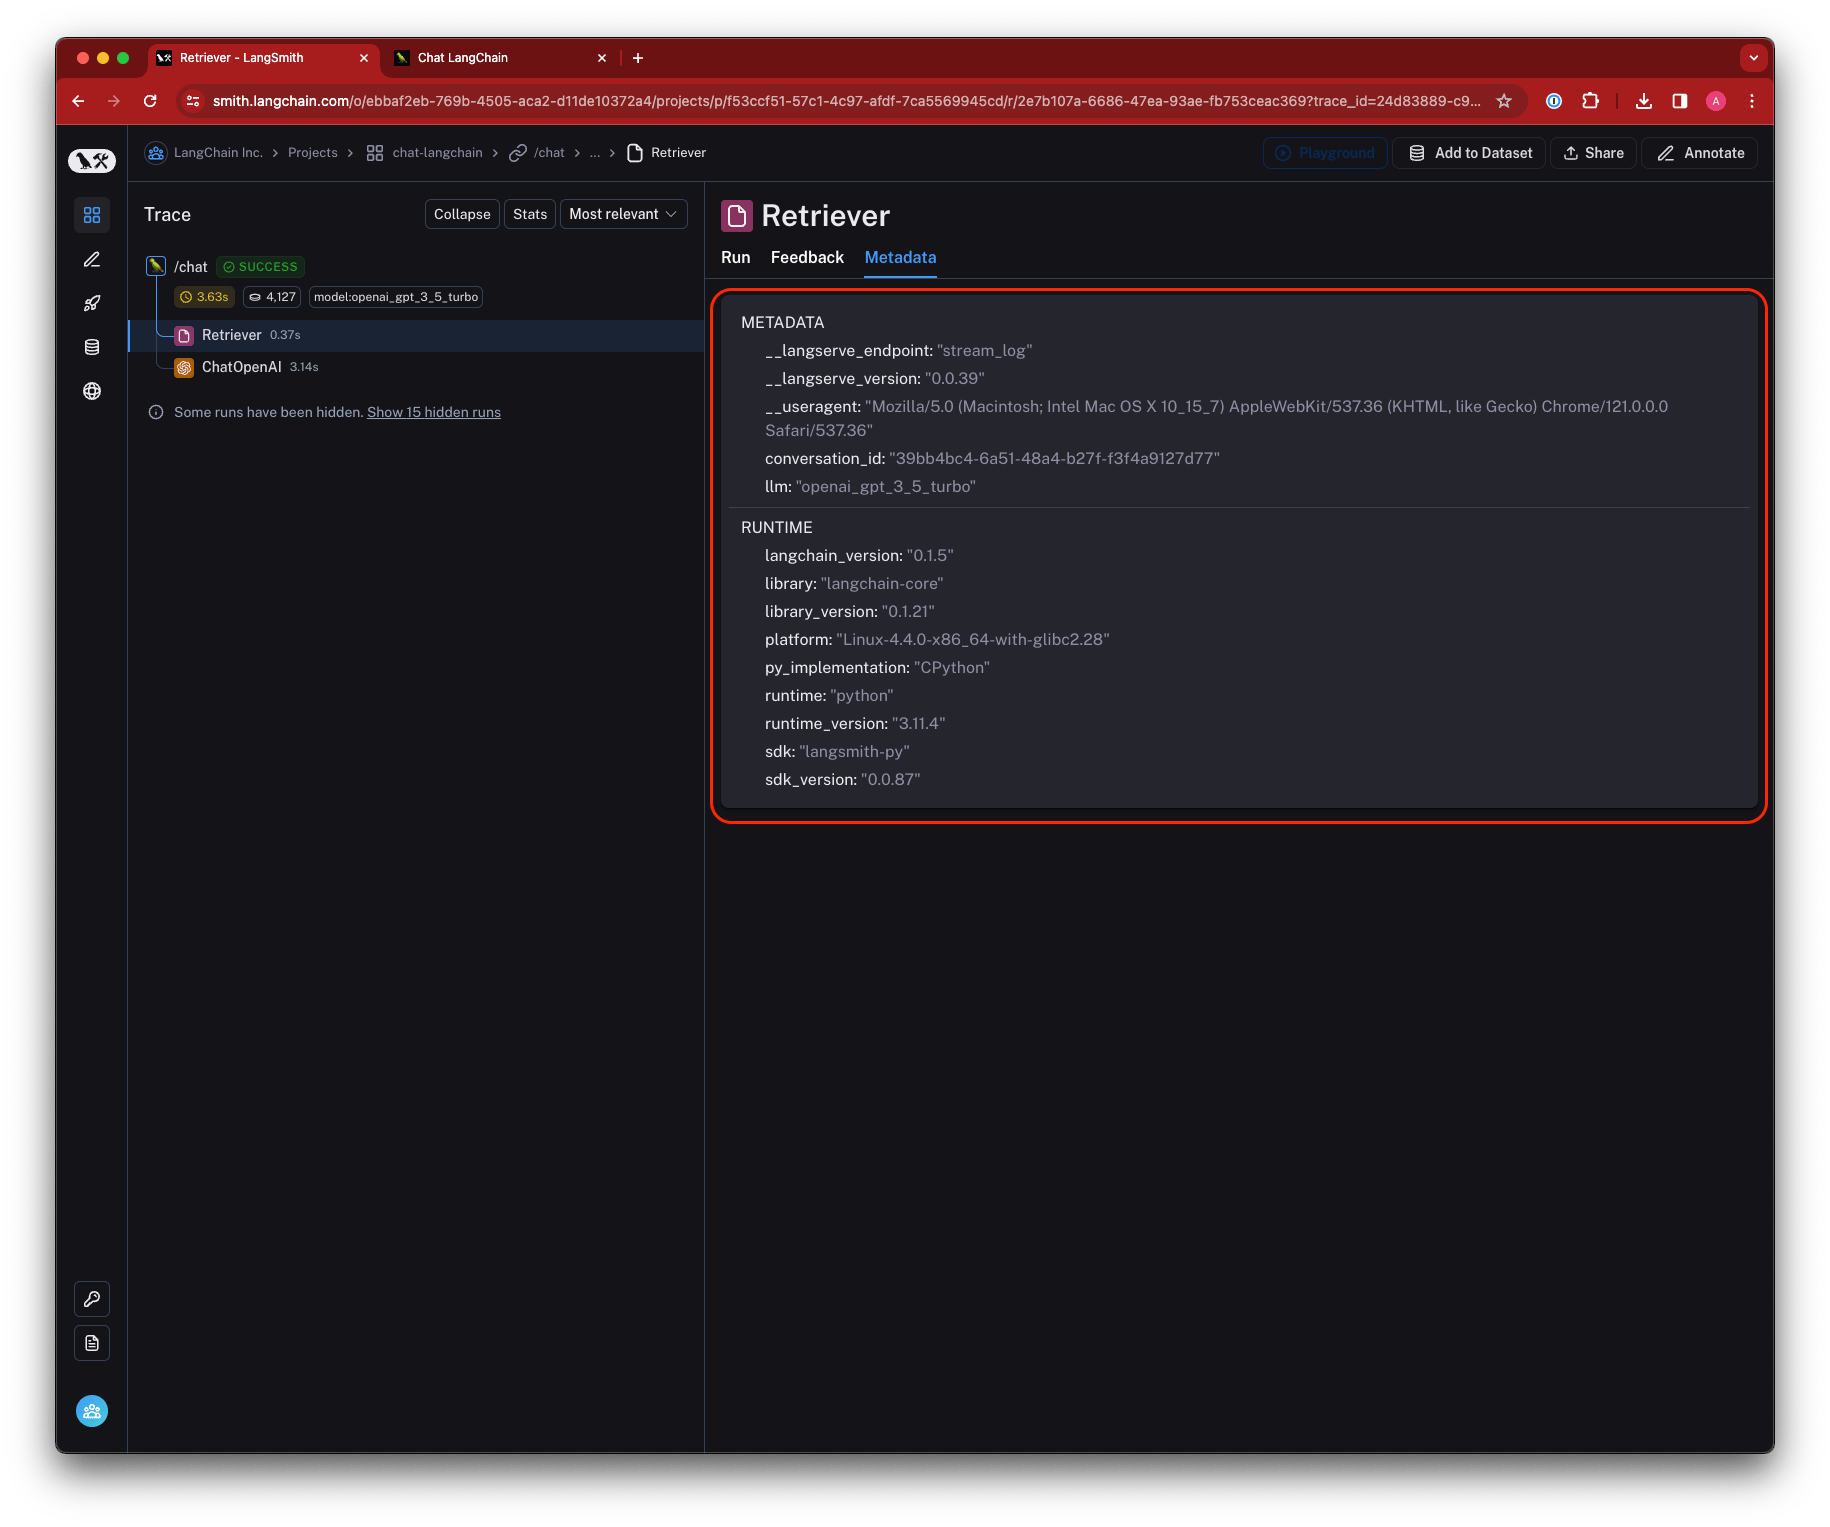The image size is (1830, 1527).
Task: Open the browser extensions puzzle icon
Action: [x=1590, y=101]
